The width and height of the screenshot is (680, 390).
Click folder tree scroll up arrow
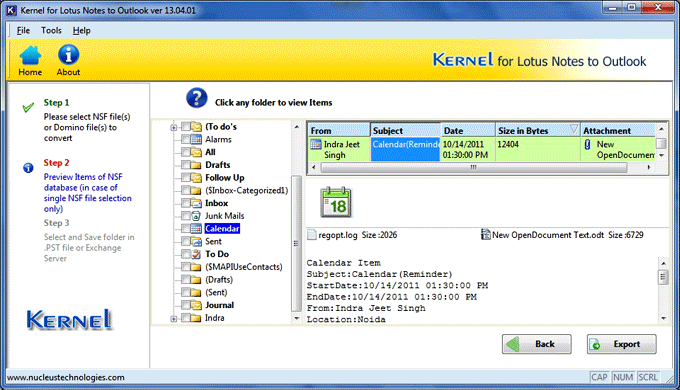click(x=297, y=127)
